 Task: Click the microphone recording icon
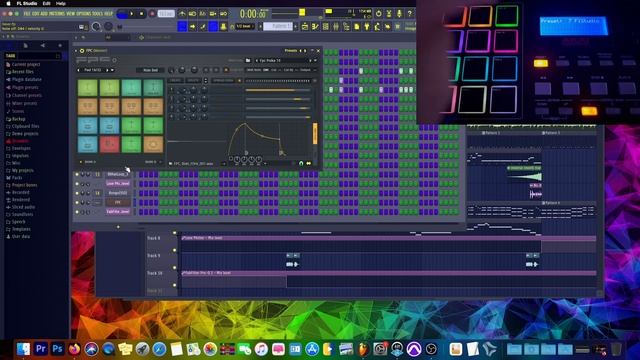click(399, 14)
